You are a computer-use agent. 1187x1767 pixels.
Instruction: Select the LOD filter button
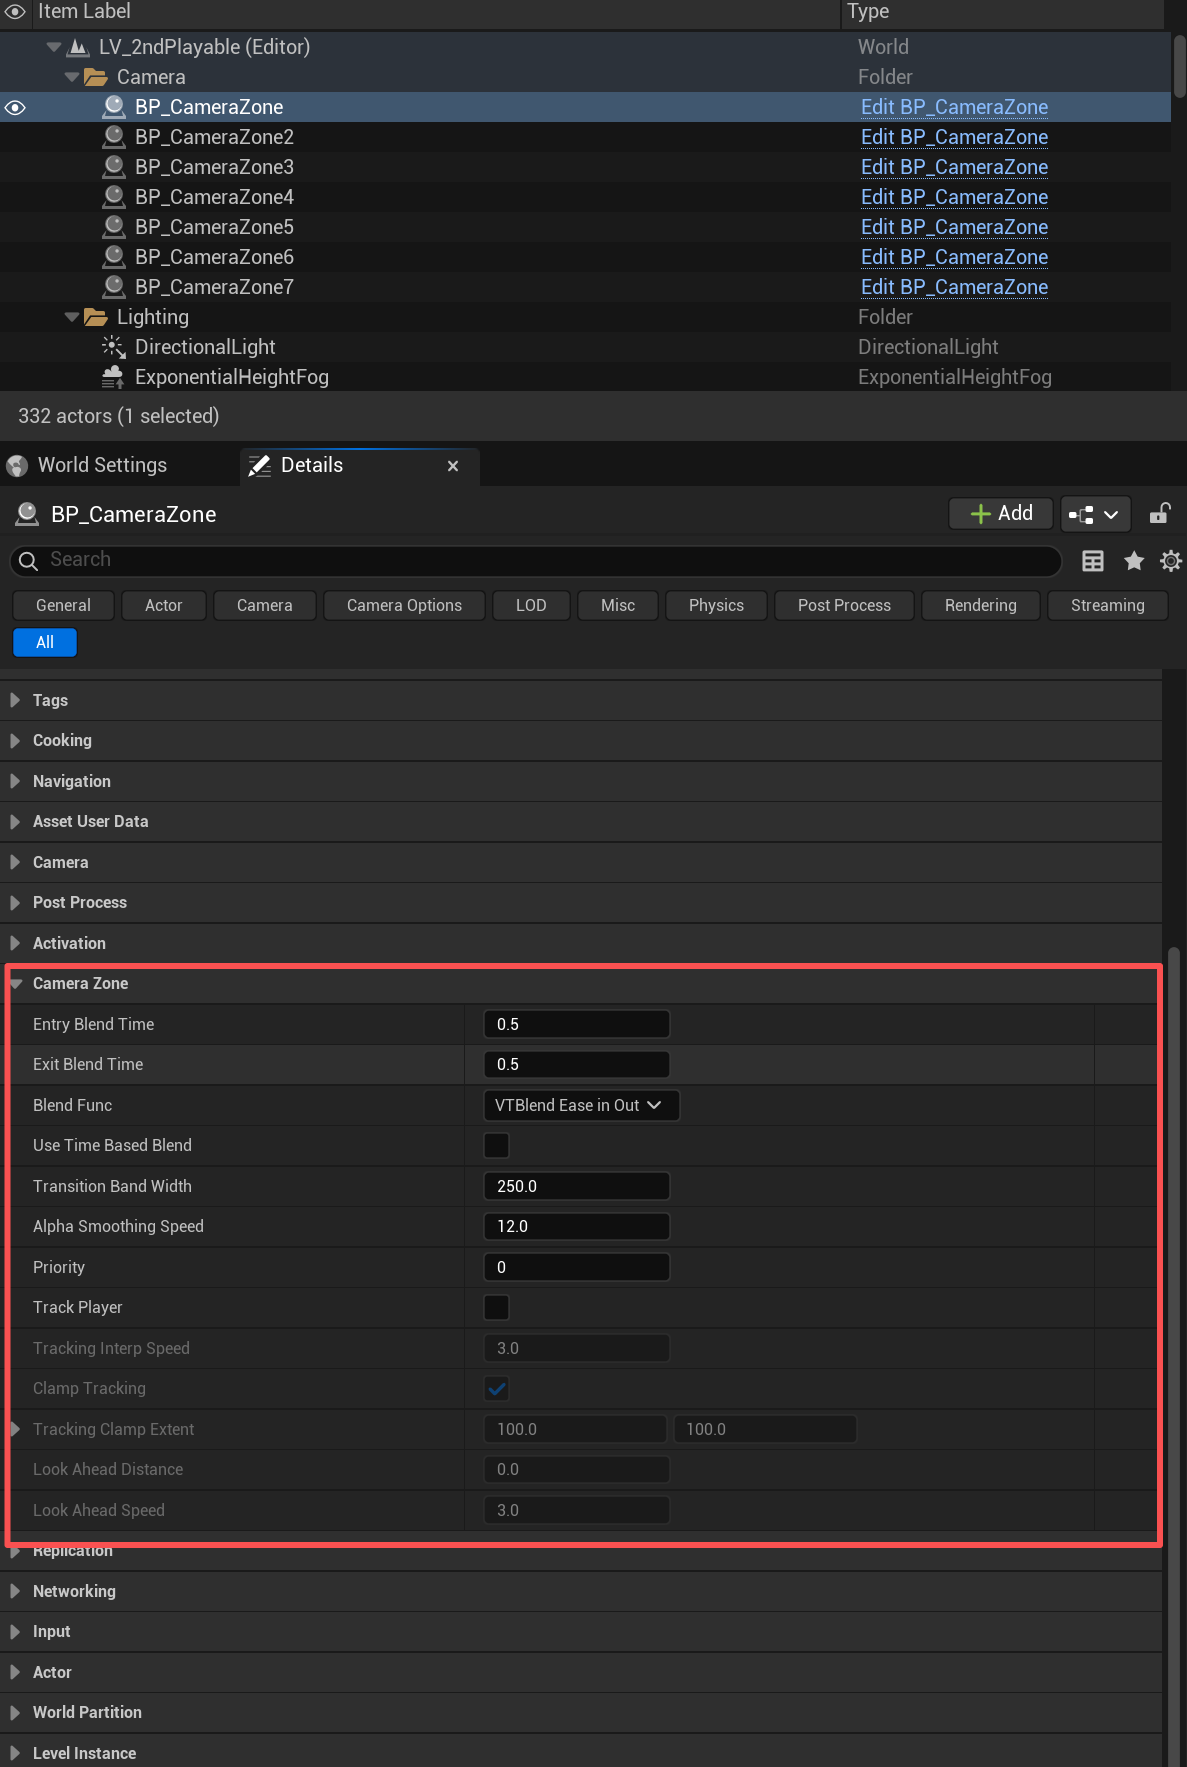click(531, 606)
